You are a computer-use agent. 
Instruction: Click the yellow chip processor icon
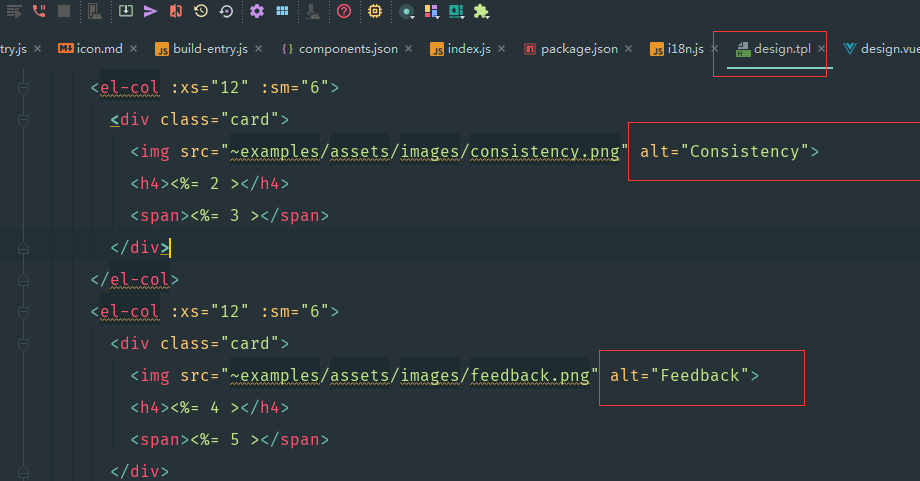[374, 11]
